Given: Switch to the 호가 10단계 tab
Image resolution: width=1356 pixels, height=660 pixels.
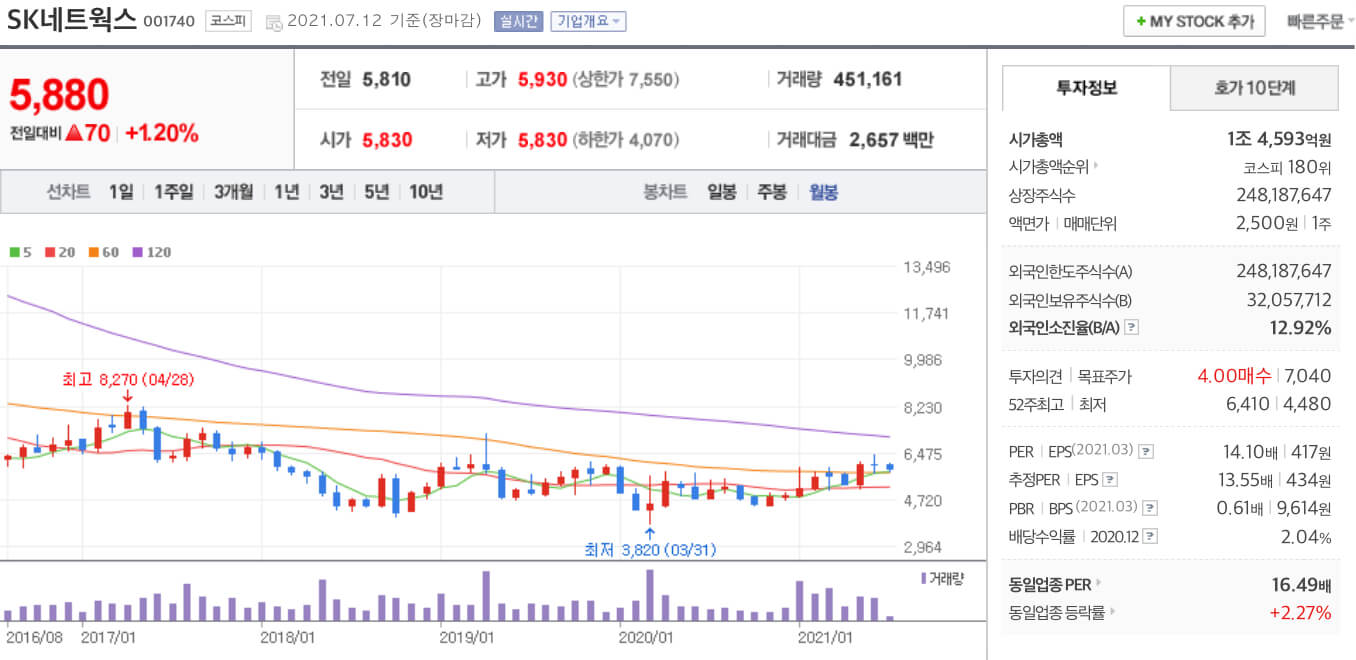Looking at the screenshot, I should (x=1255, y=88).
